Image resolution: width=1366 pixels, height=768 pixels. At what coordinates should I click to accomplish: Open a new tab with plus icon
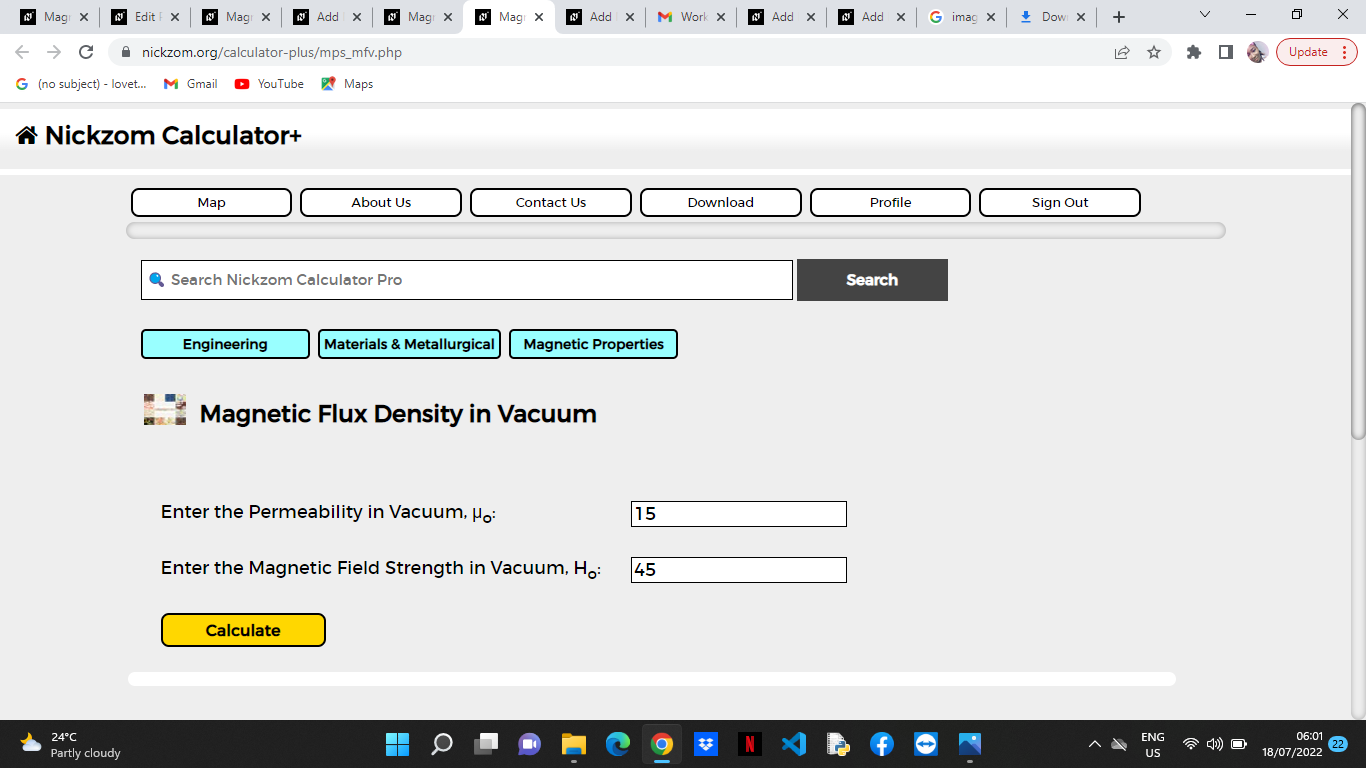tap(1119, 17)
